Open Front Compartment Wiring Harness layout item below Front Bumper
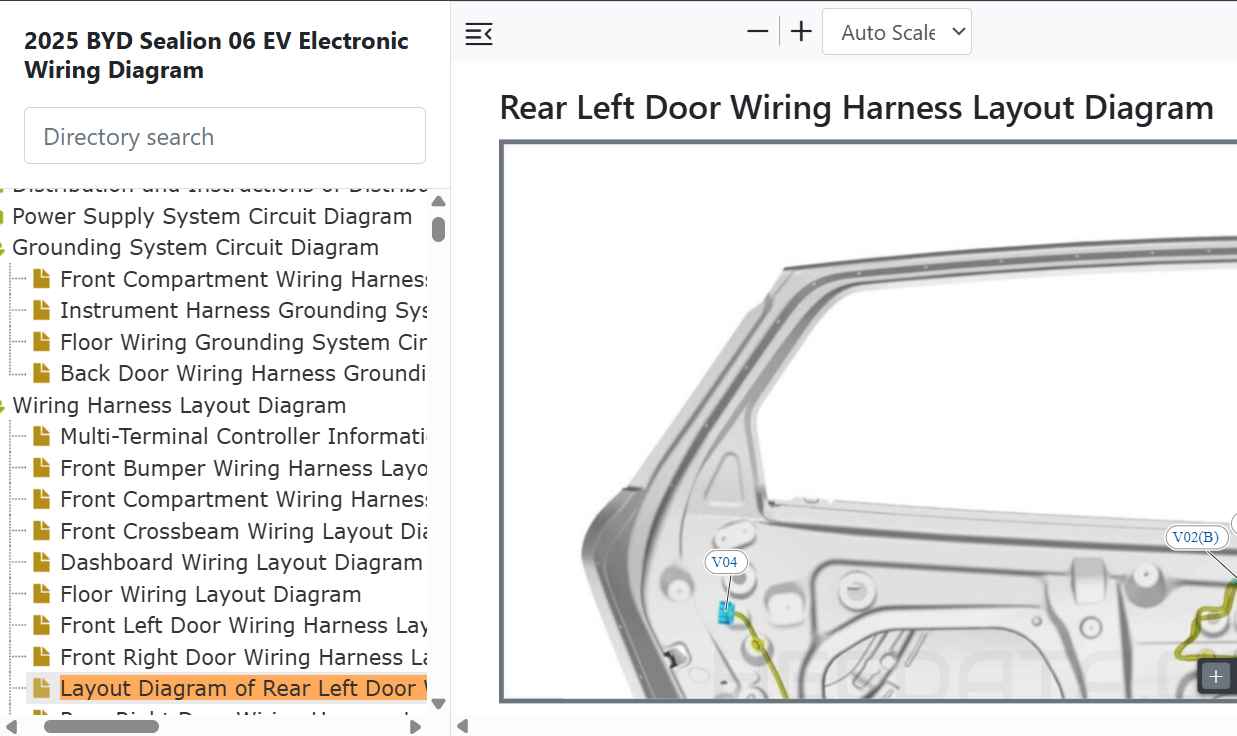Image resolution: width=1237 pixels, height=736 pixels. [244, 500]
